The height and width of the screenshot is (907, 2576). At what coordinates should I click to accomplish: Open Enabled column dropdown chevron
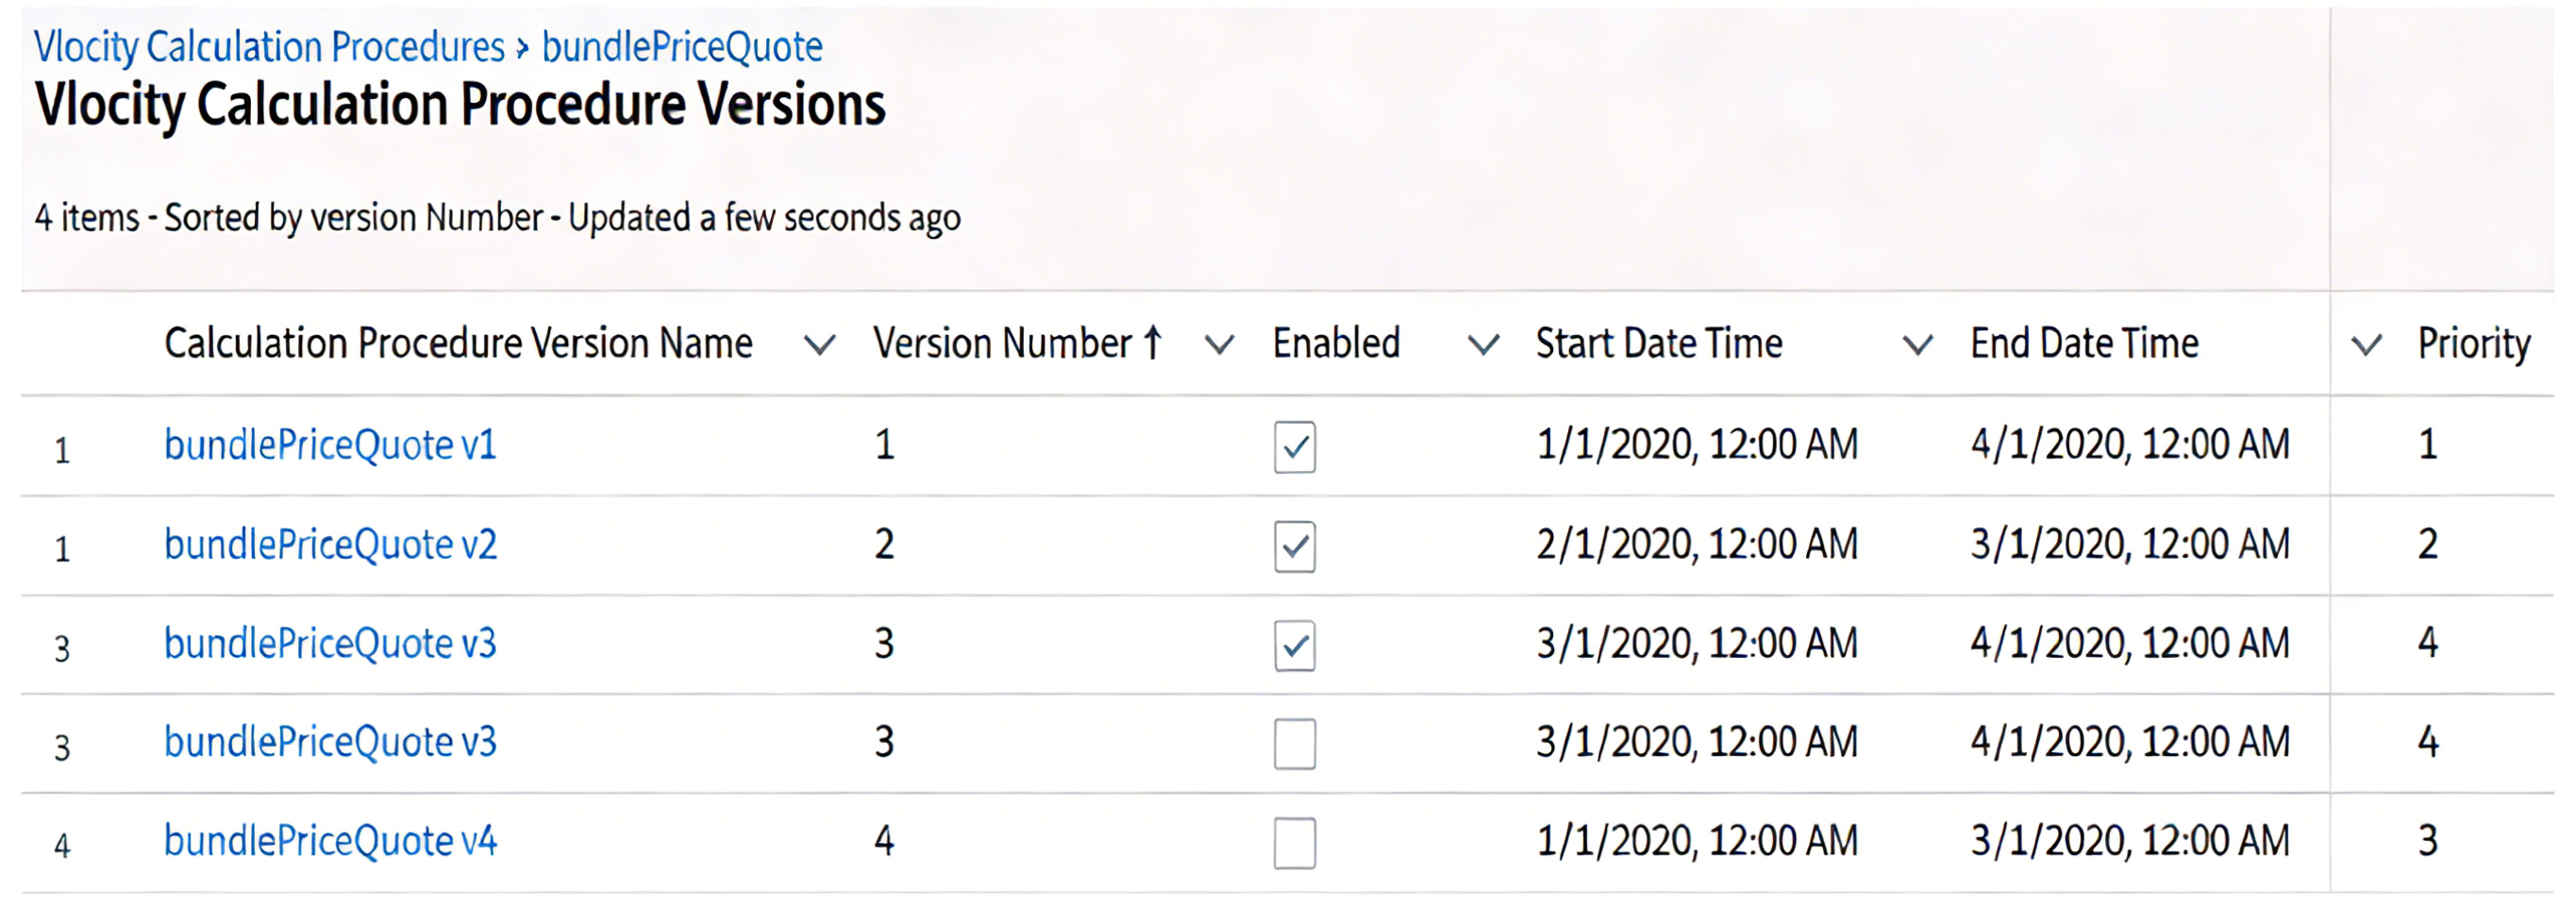point(1483,345)
